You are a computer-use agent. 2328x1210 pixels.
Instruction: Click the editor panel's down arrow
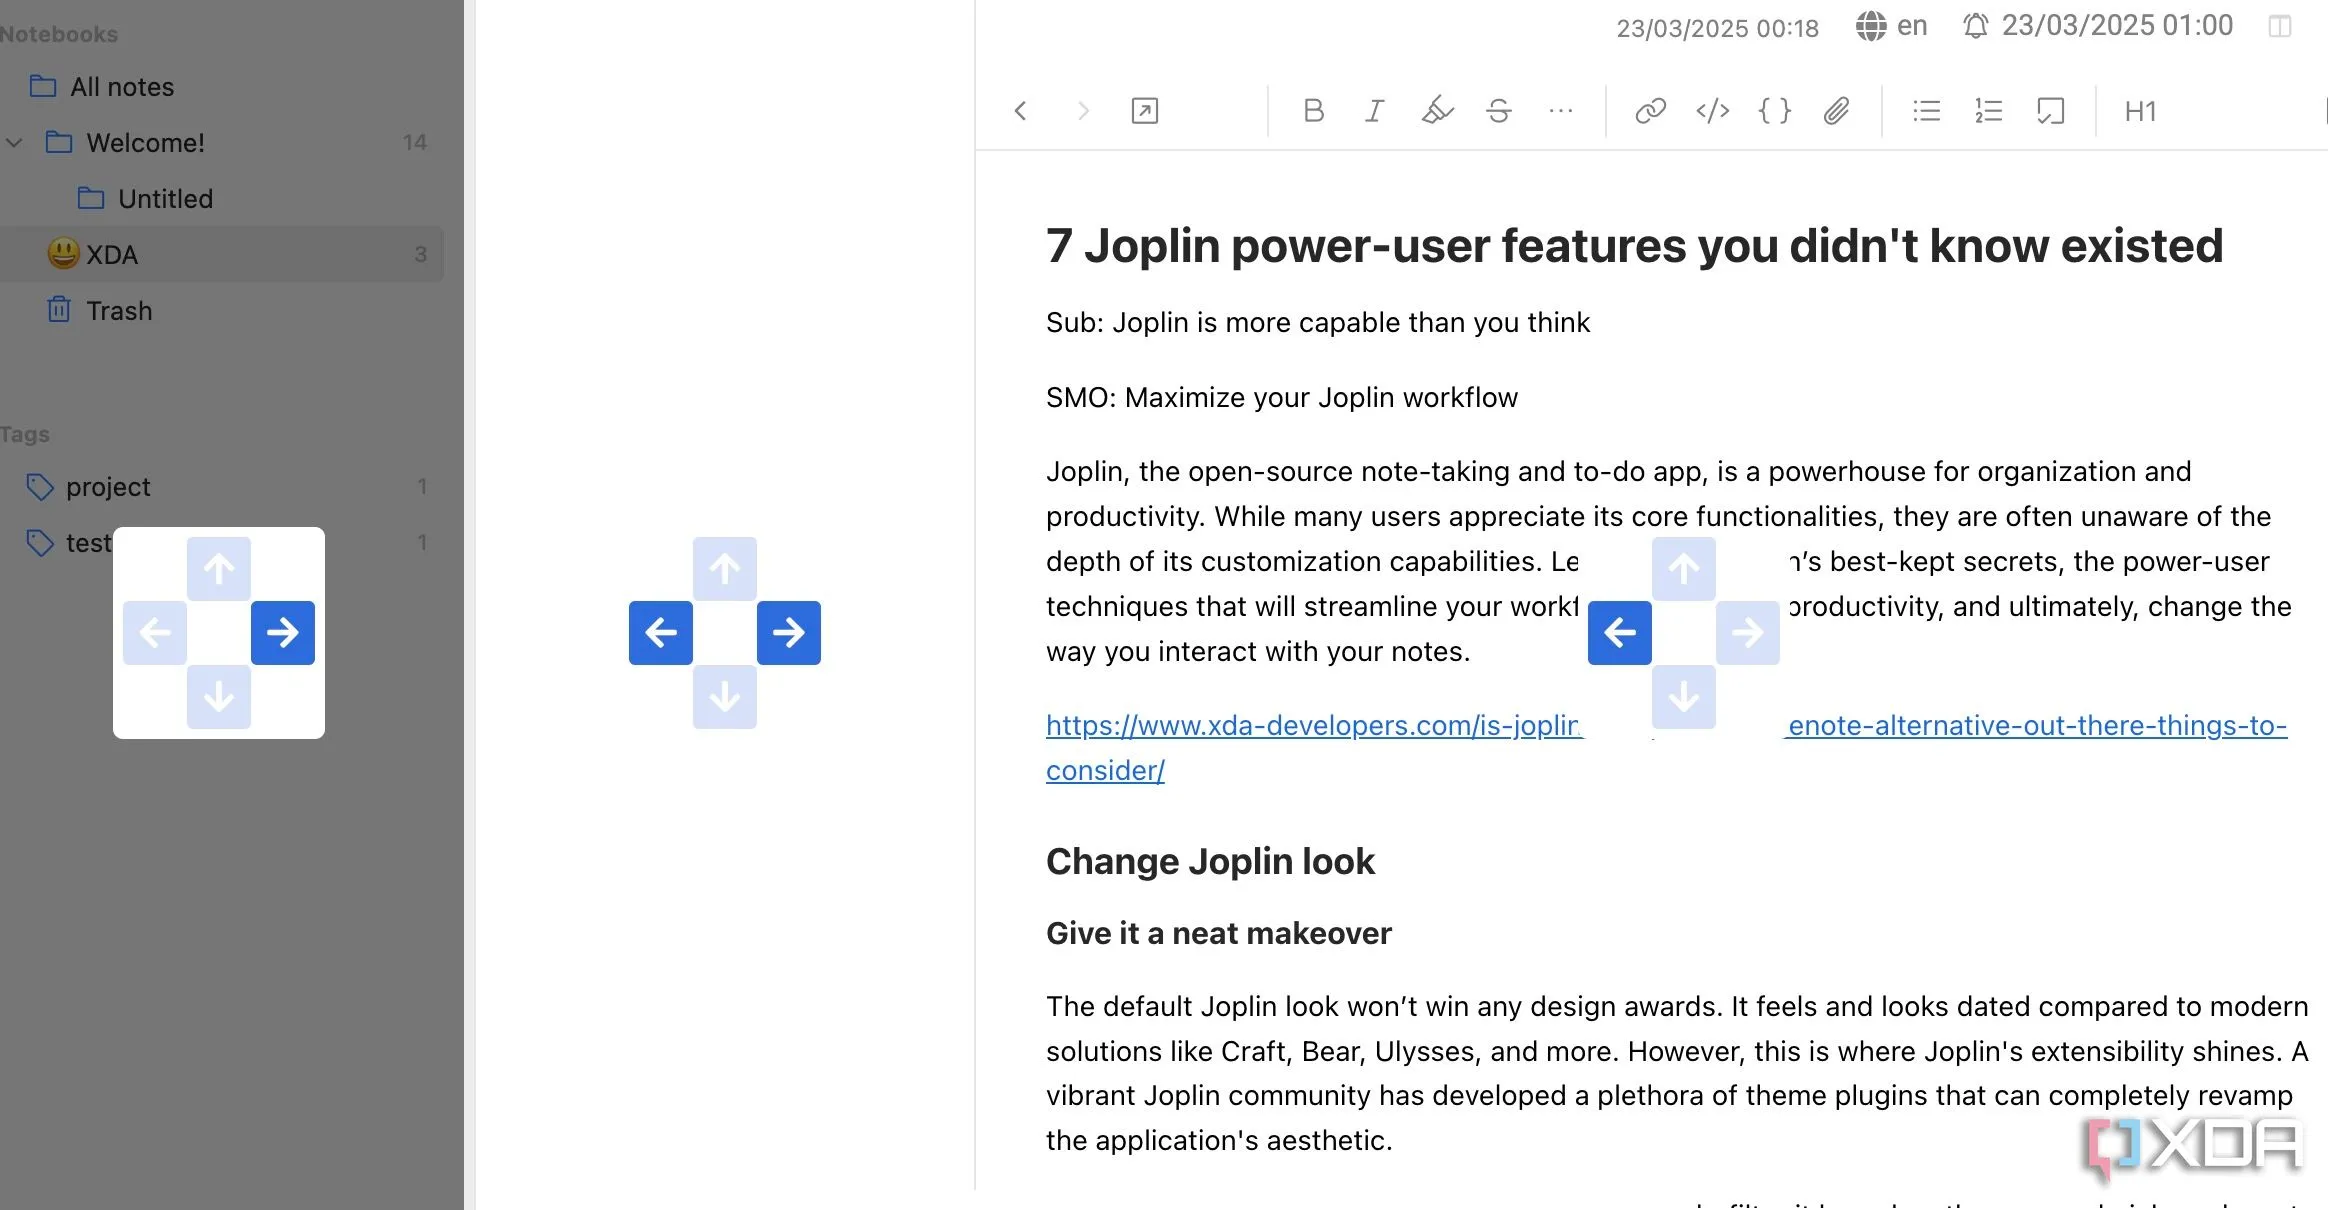1684,697
